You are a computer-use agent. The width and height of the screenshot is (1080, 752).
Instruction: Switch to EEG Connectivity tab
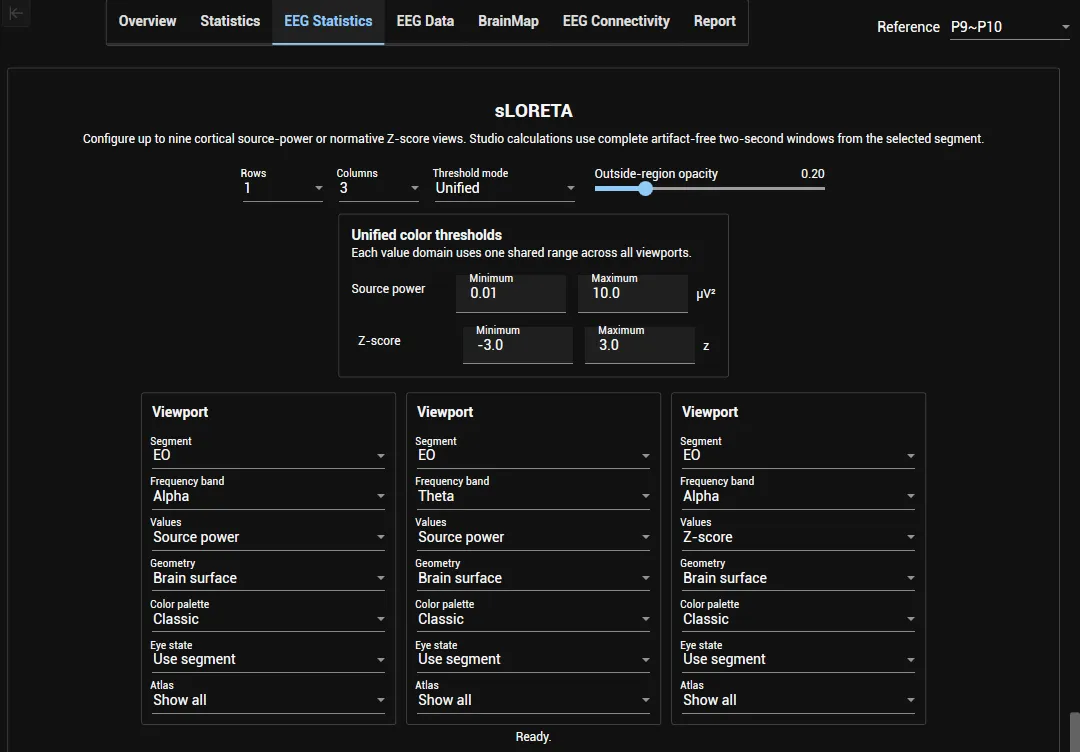click(x=616, y=21)
